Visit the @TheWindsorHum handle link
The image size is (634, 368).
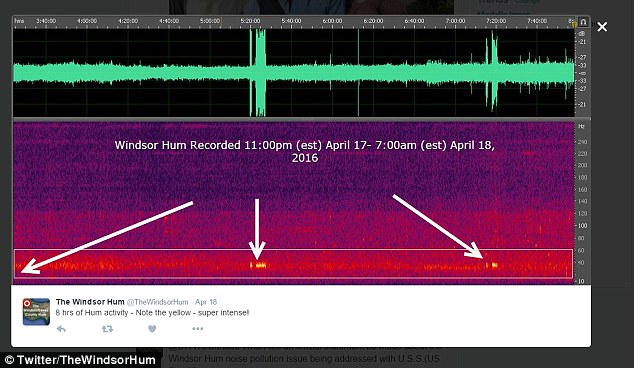point(158,302)
